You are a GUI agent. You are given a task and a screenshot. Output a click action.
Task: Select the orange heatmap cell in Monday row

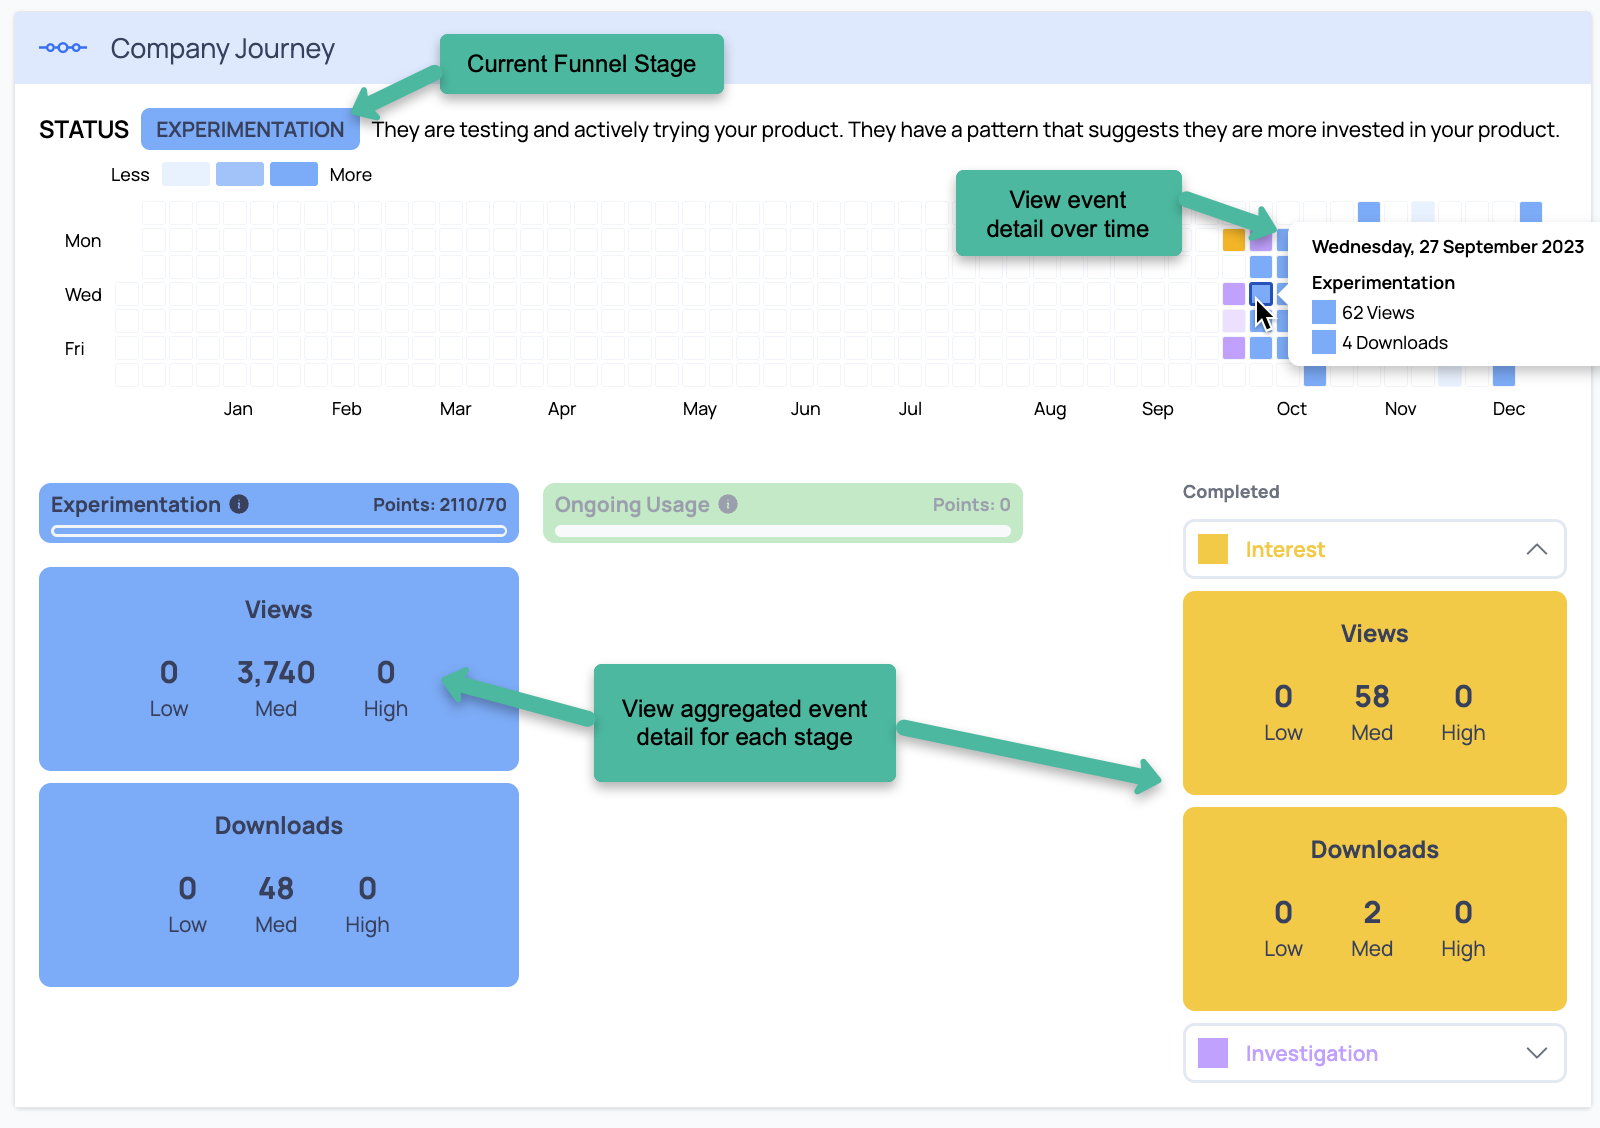coord(1234,240)
